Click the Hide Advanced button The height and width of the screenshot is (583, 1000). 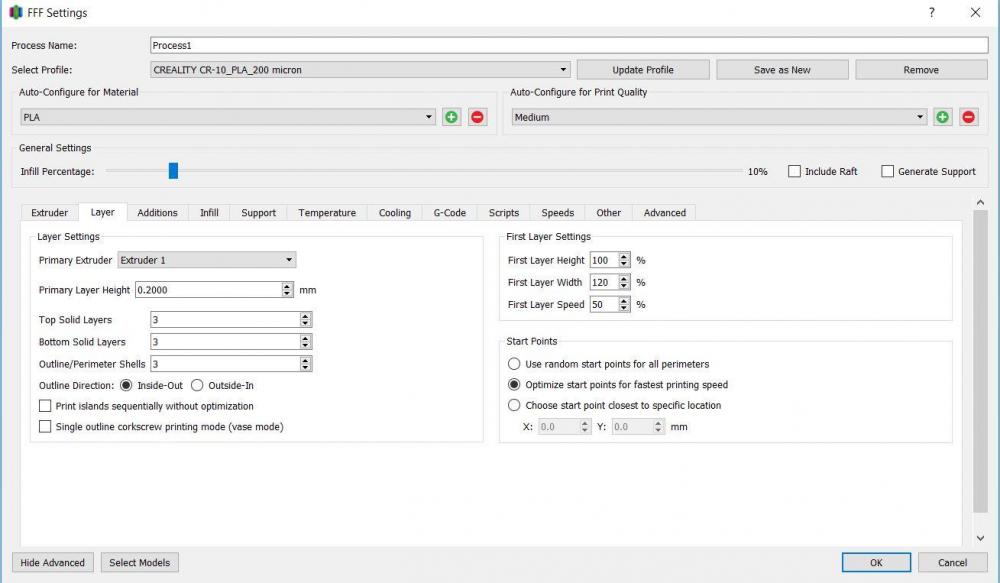pyautogui.click(x=52, y=562)
